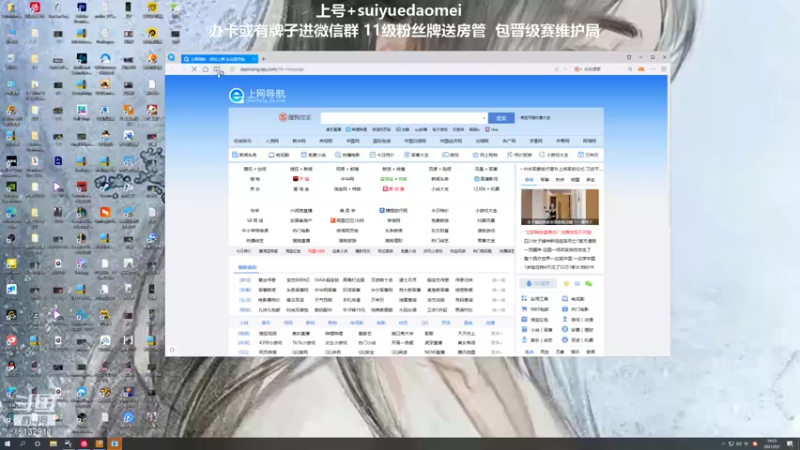Viewport: 800px width, 450px height.
Task: Open the notification center icon
Action: pos(790,444)
